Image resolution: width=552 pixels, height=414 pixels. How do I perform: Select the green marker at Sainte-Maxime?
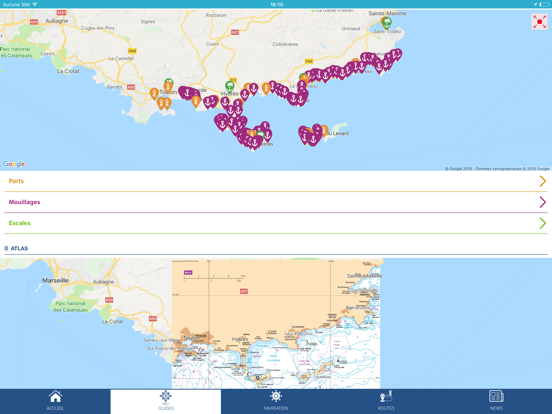387,23
